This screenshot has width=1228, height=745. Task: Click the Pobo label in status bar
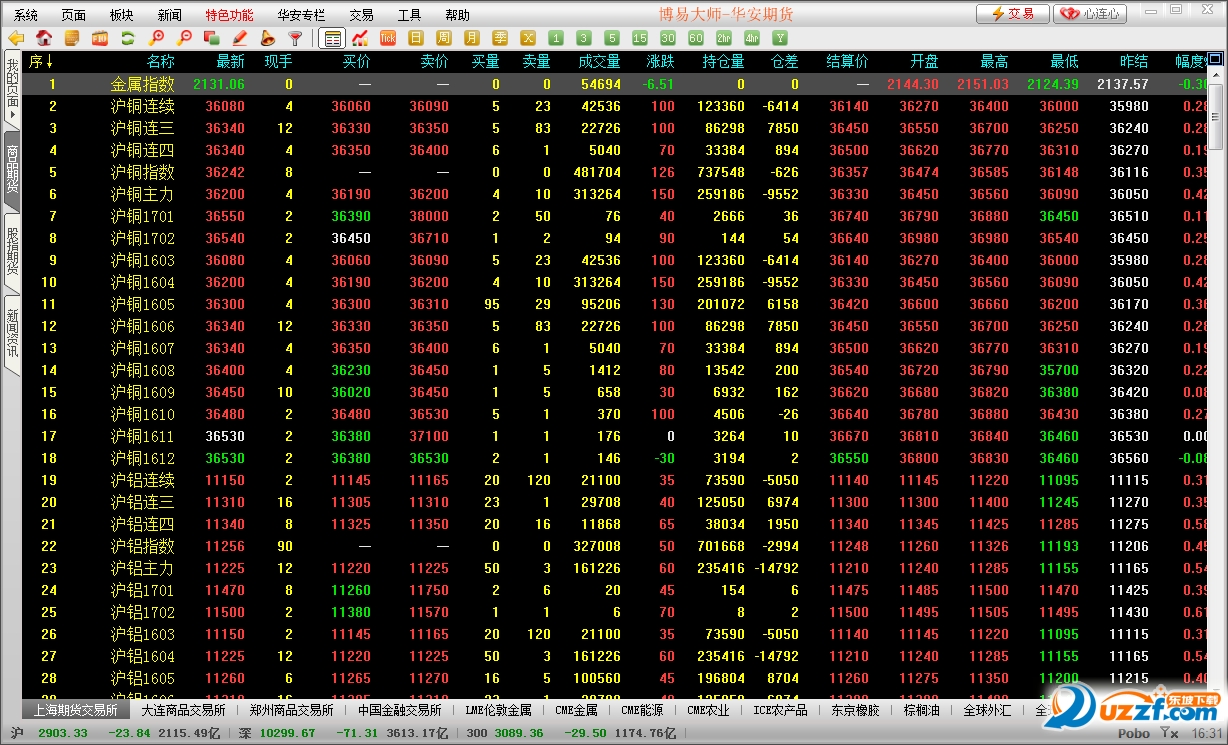click(x=1133, y=733)
